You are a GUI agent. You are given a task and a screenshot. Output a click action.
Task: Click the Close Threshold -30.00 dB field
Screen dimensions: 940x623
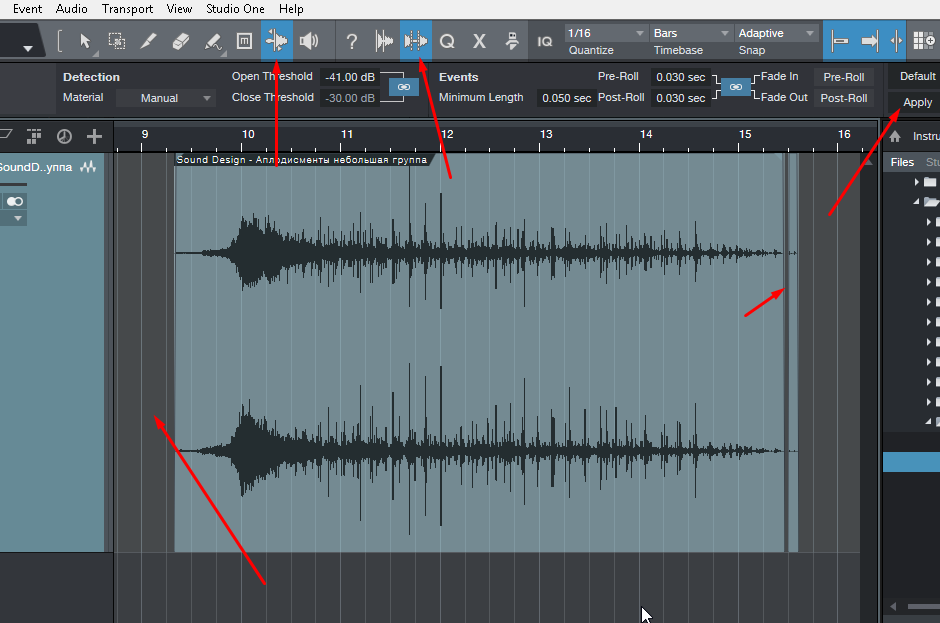(x=350, y=98)
